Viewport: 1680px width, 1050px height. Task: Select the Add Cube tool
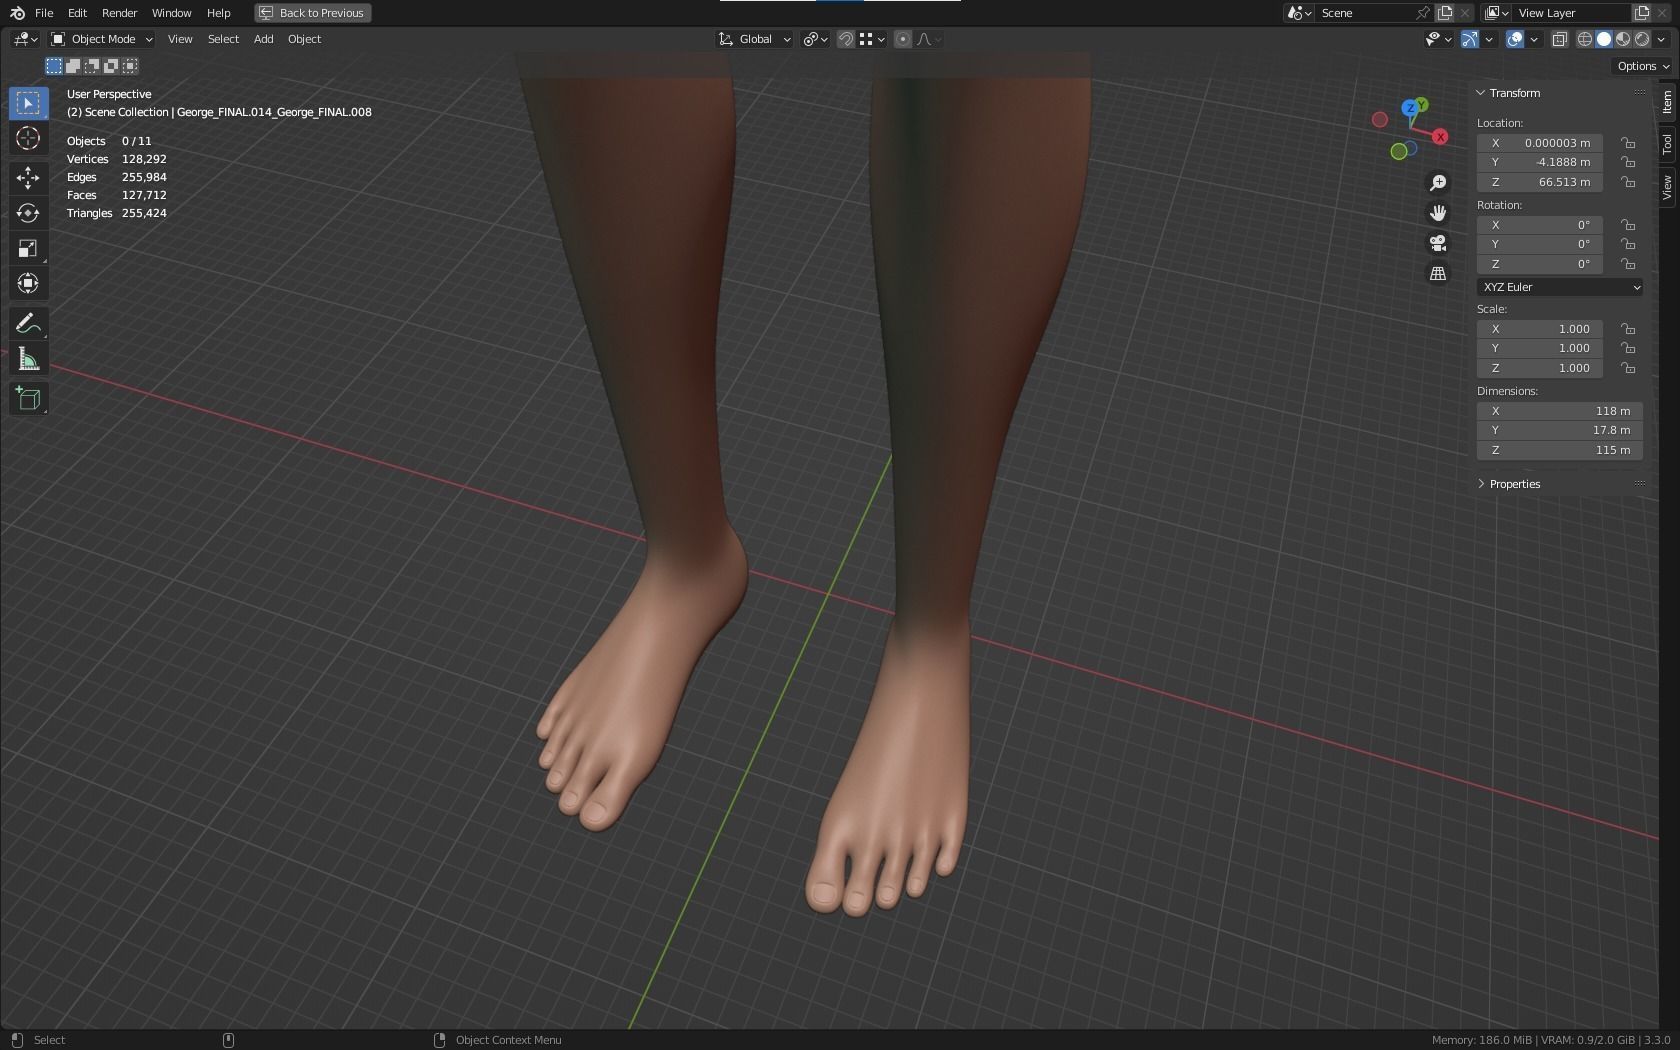pos(28,399)
